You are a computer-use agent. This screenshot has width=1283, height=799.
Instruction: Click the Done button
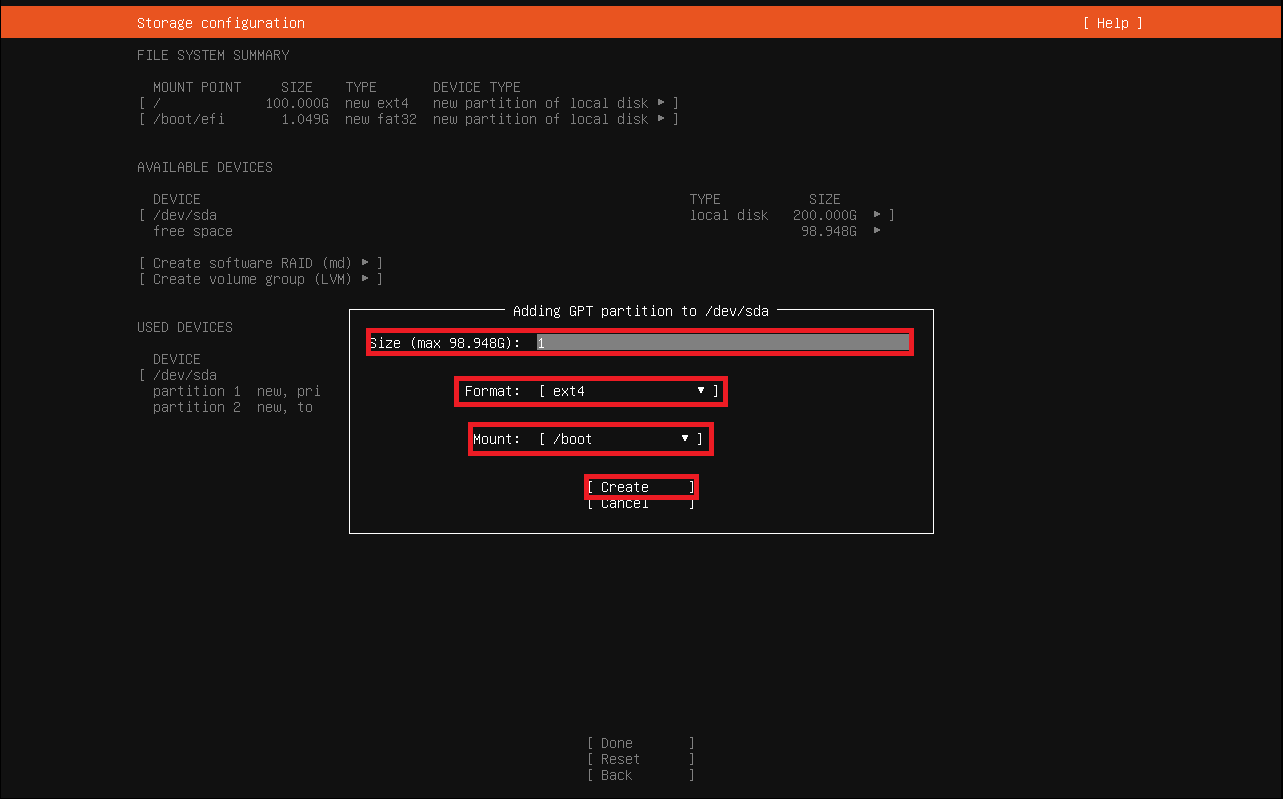tap(641, 743)
